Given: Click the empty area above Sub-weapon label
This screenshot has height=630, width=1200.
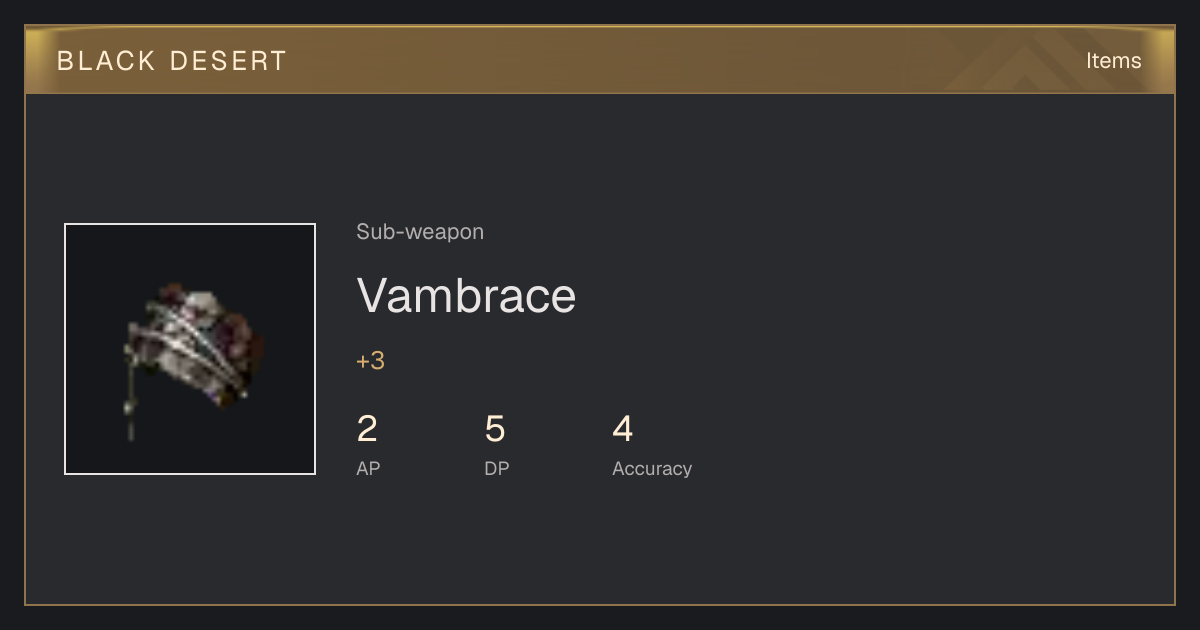Looking at the screenshot, I should coord(600,155).
